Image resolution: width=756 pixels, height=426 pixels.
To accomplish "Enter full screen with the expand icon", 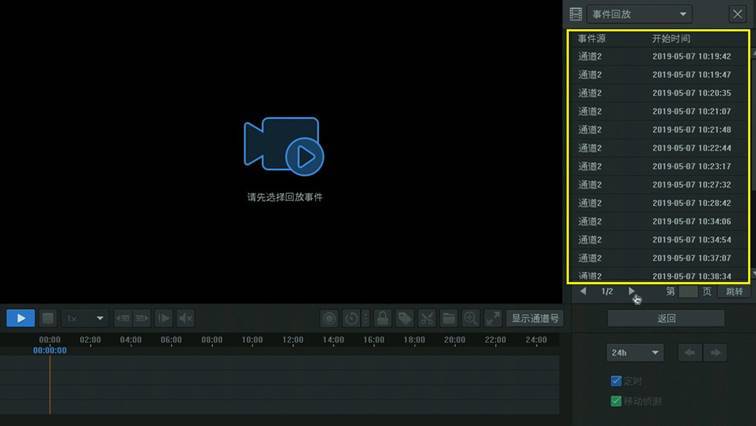I will 493,319.
